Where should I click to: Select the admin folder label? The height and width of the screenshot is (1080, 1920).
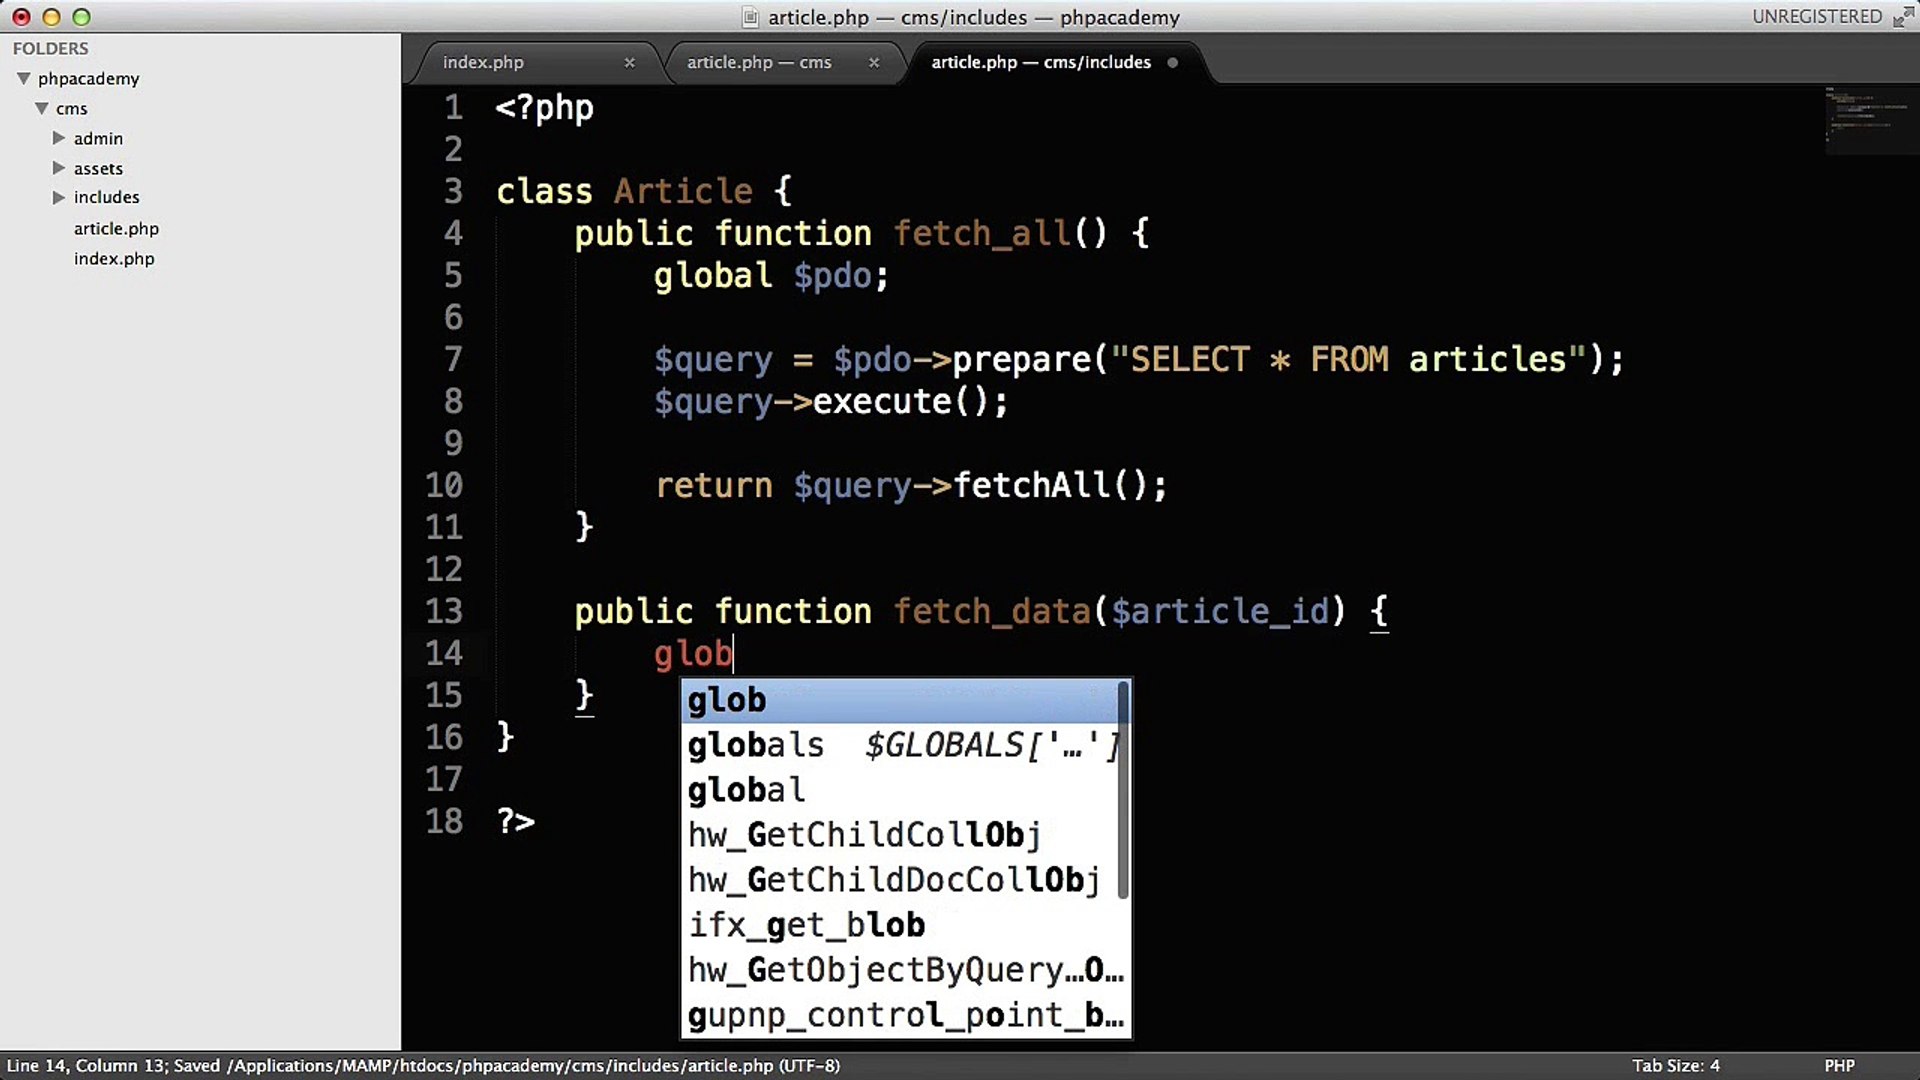click(x=98, y=138)
